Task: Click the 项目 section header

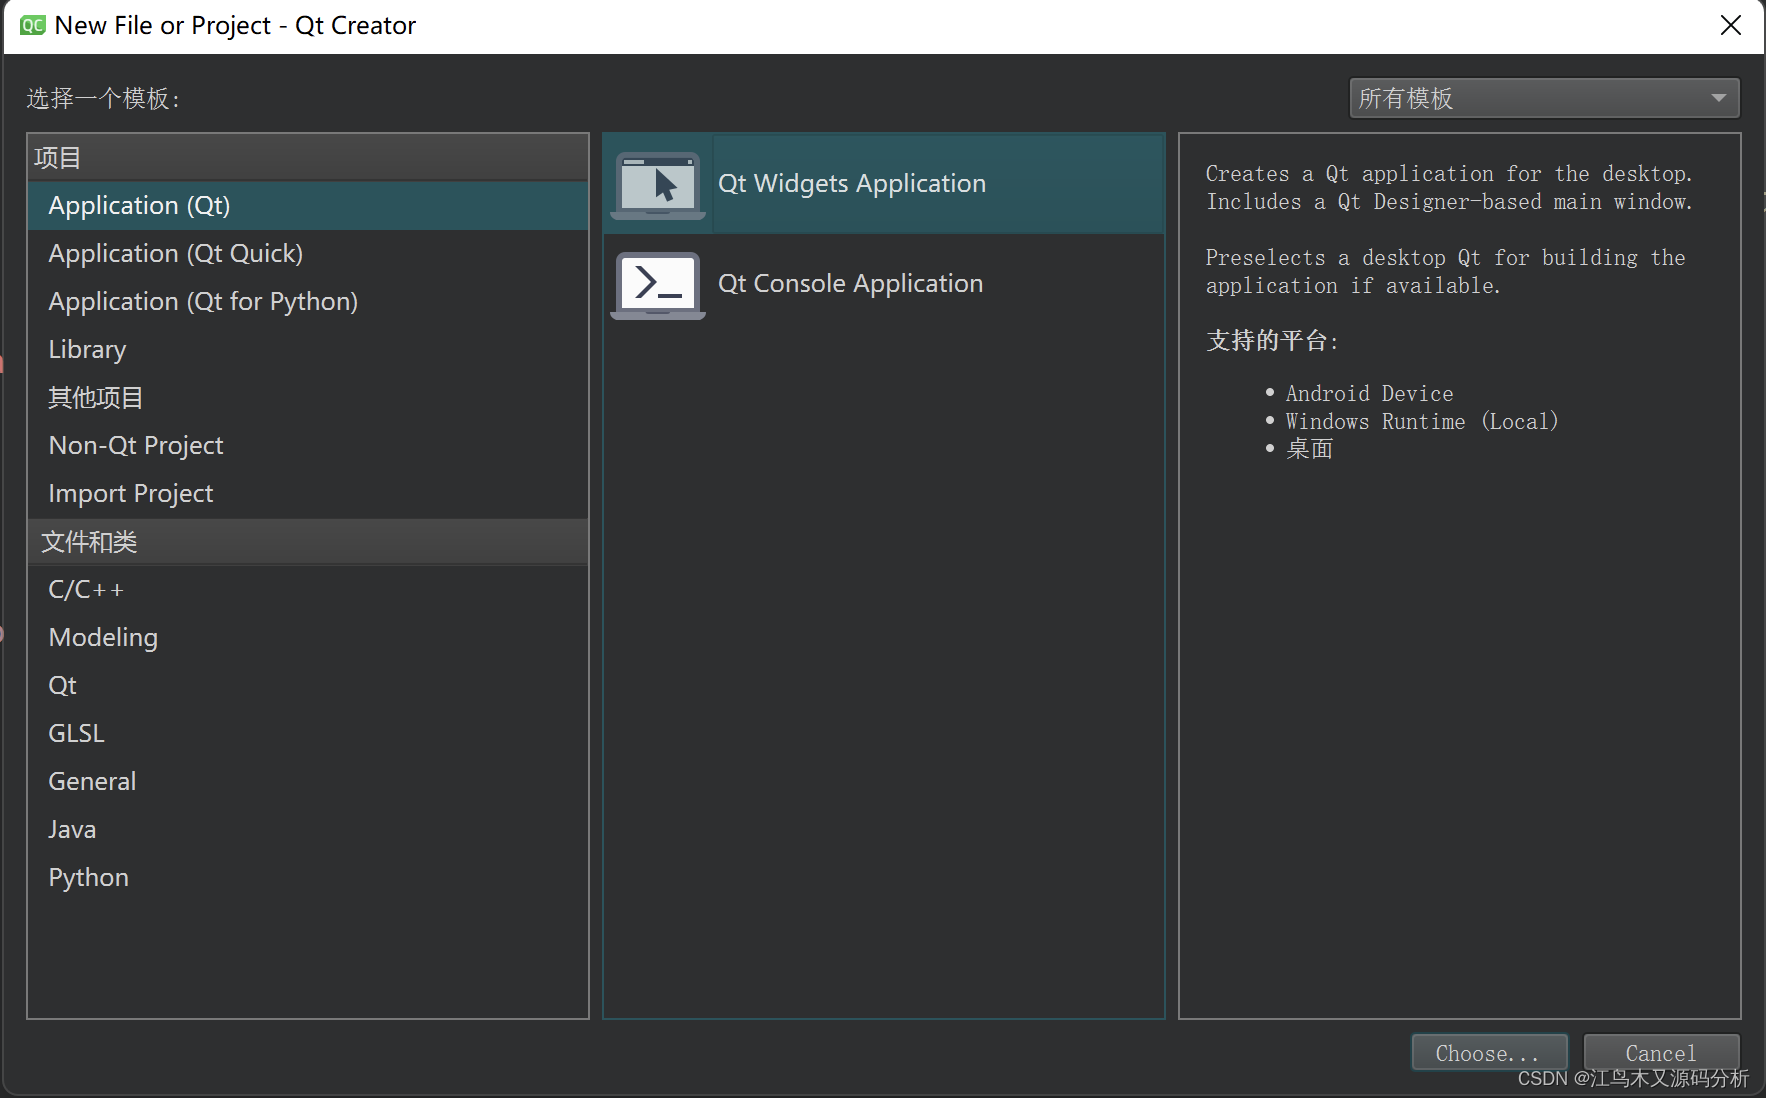Action: 308,158
